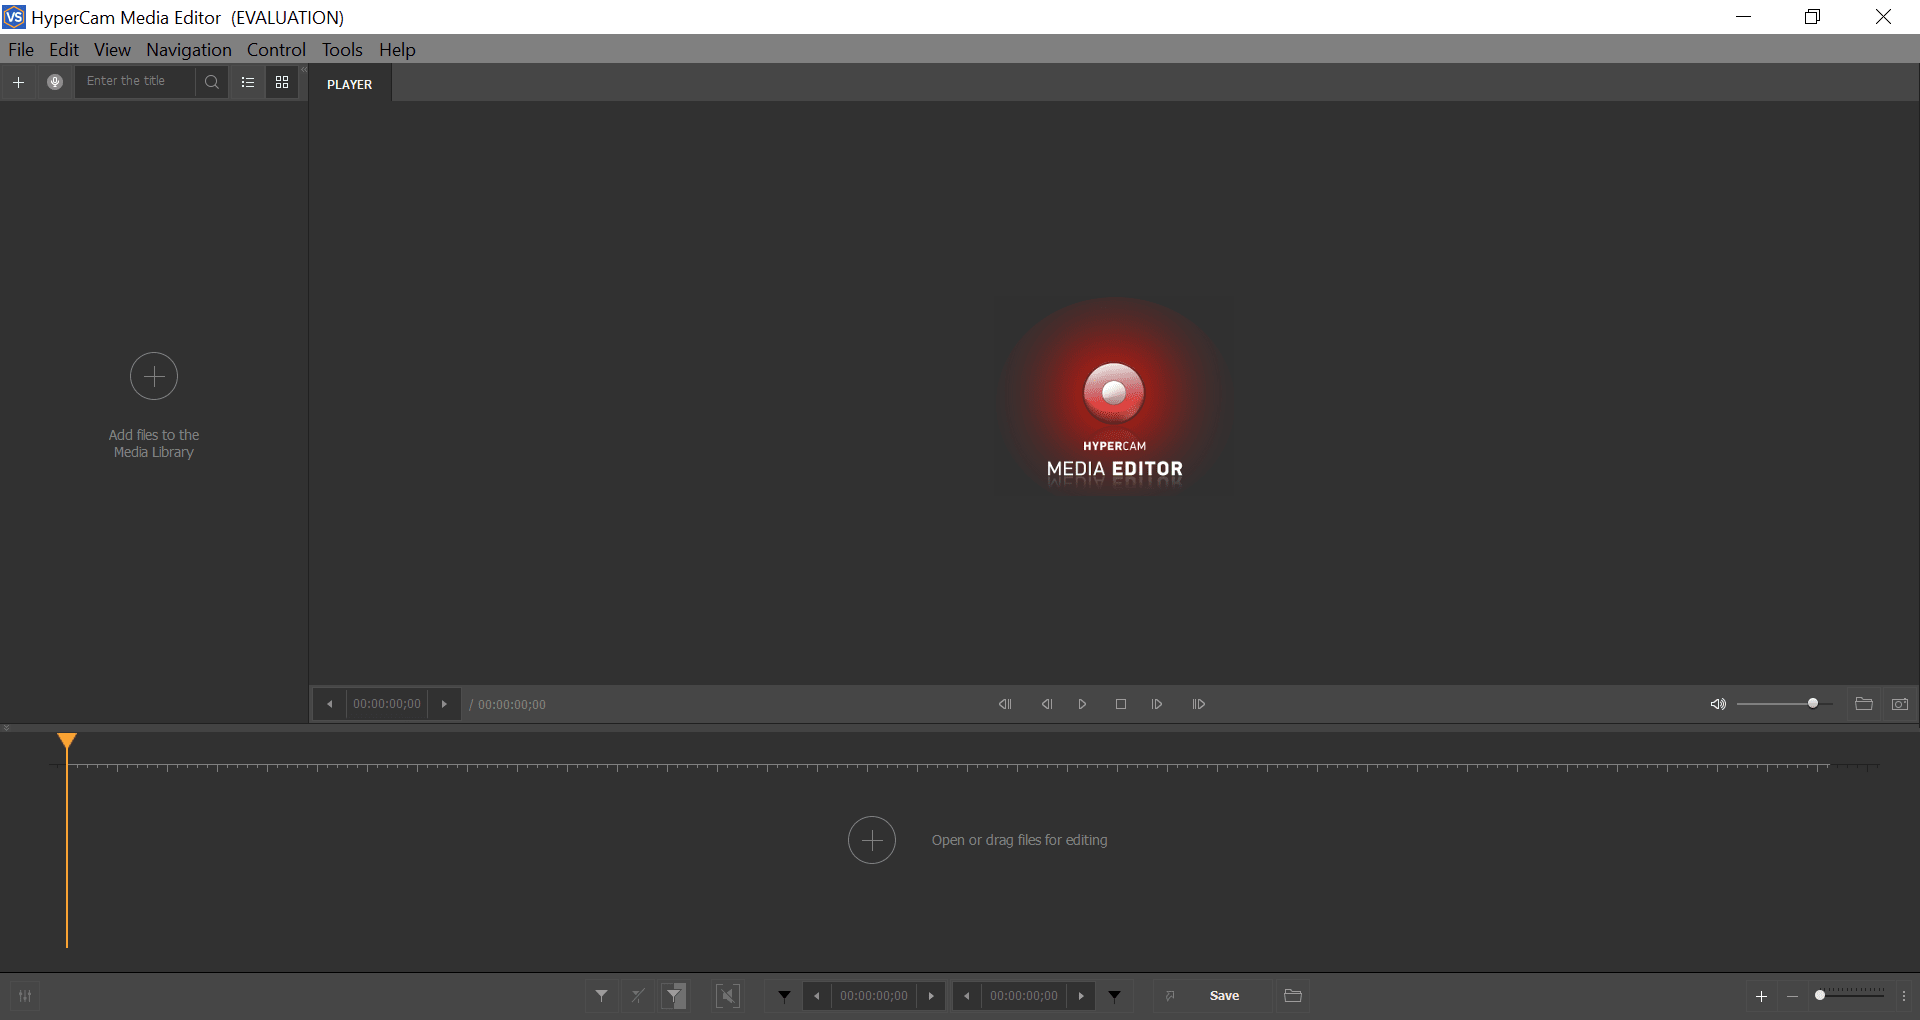The image size is (1920, 1020).
Task: Remove the marker with the crossed funnel icon
Action: [638, 996]
